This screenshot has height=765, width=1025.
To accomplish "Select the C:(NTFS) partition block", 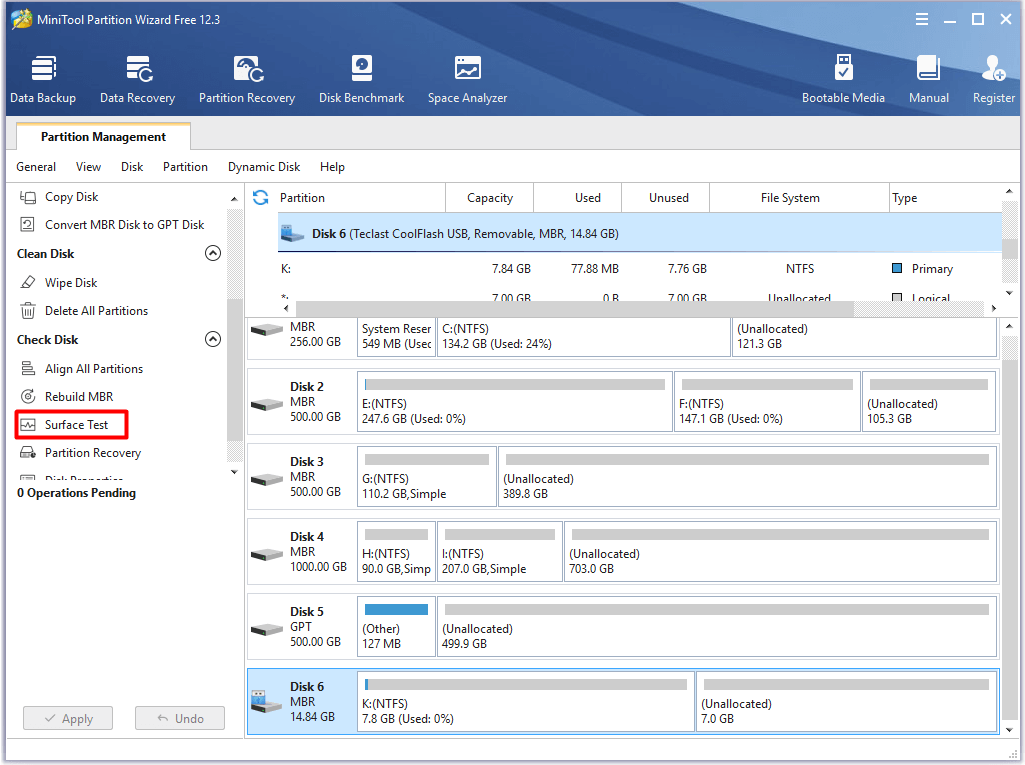I will click(x=584, y=337).
